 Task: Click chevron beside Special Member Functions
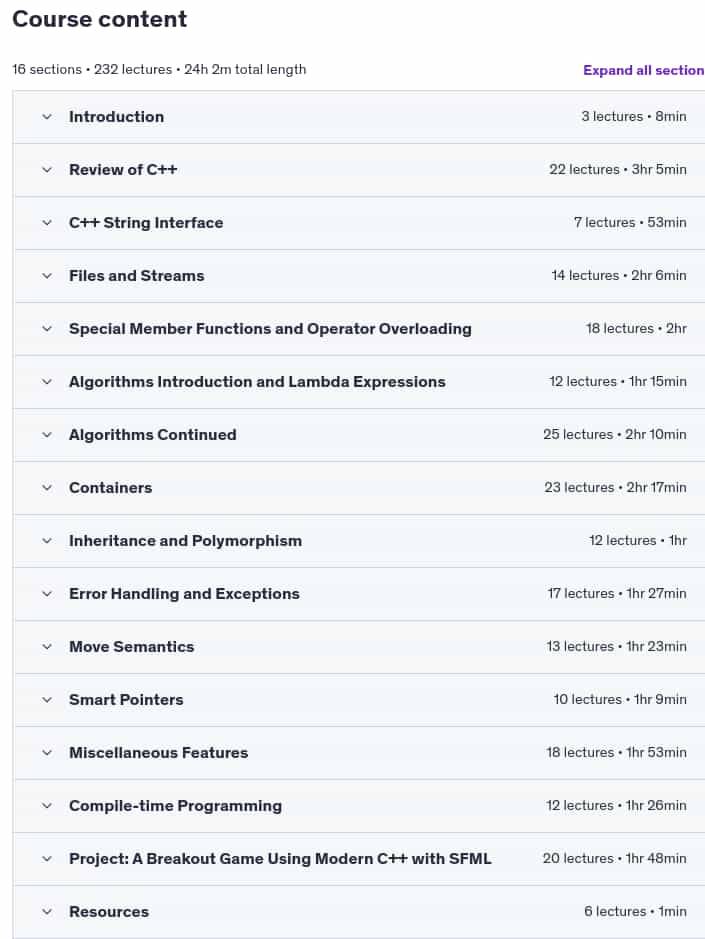47,329
